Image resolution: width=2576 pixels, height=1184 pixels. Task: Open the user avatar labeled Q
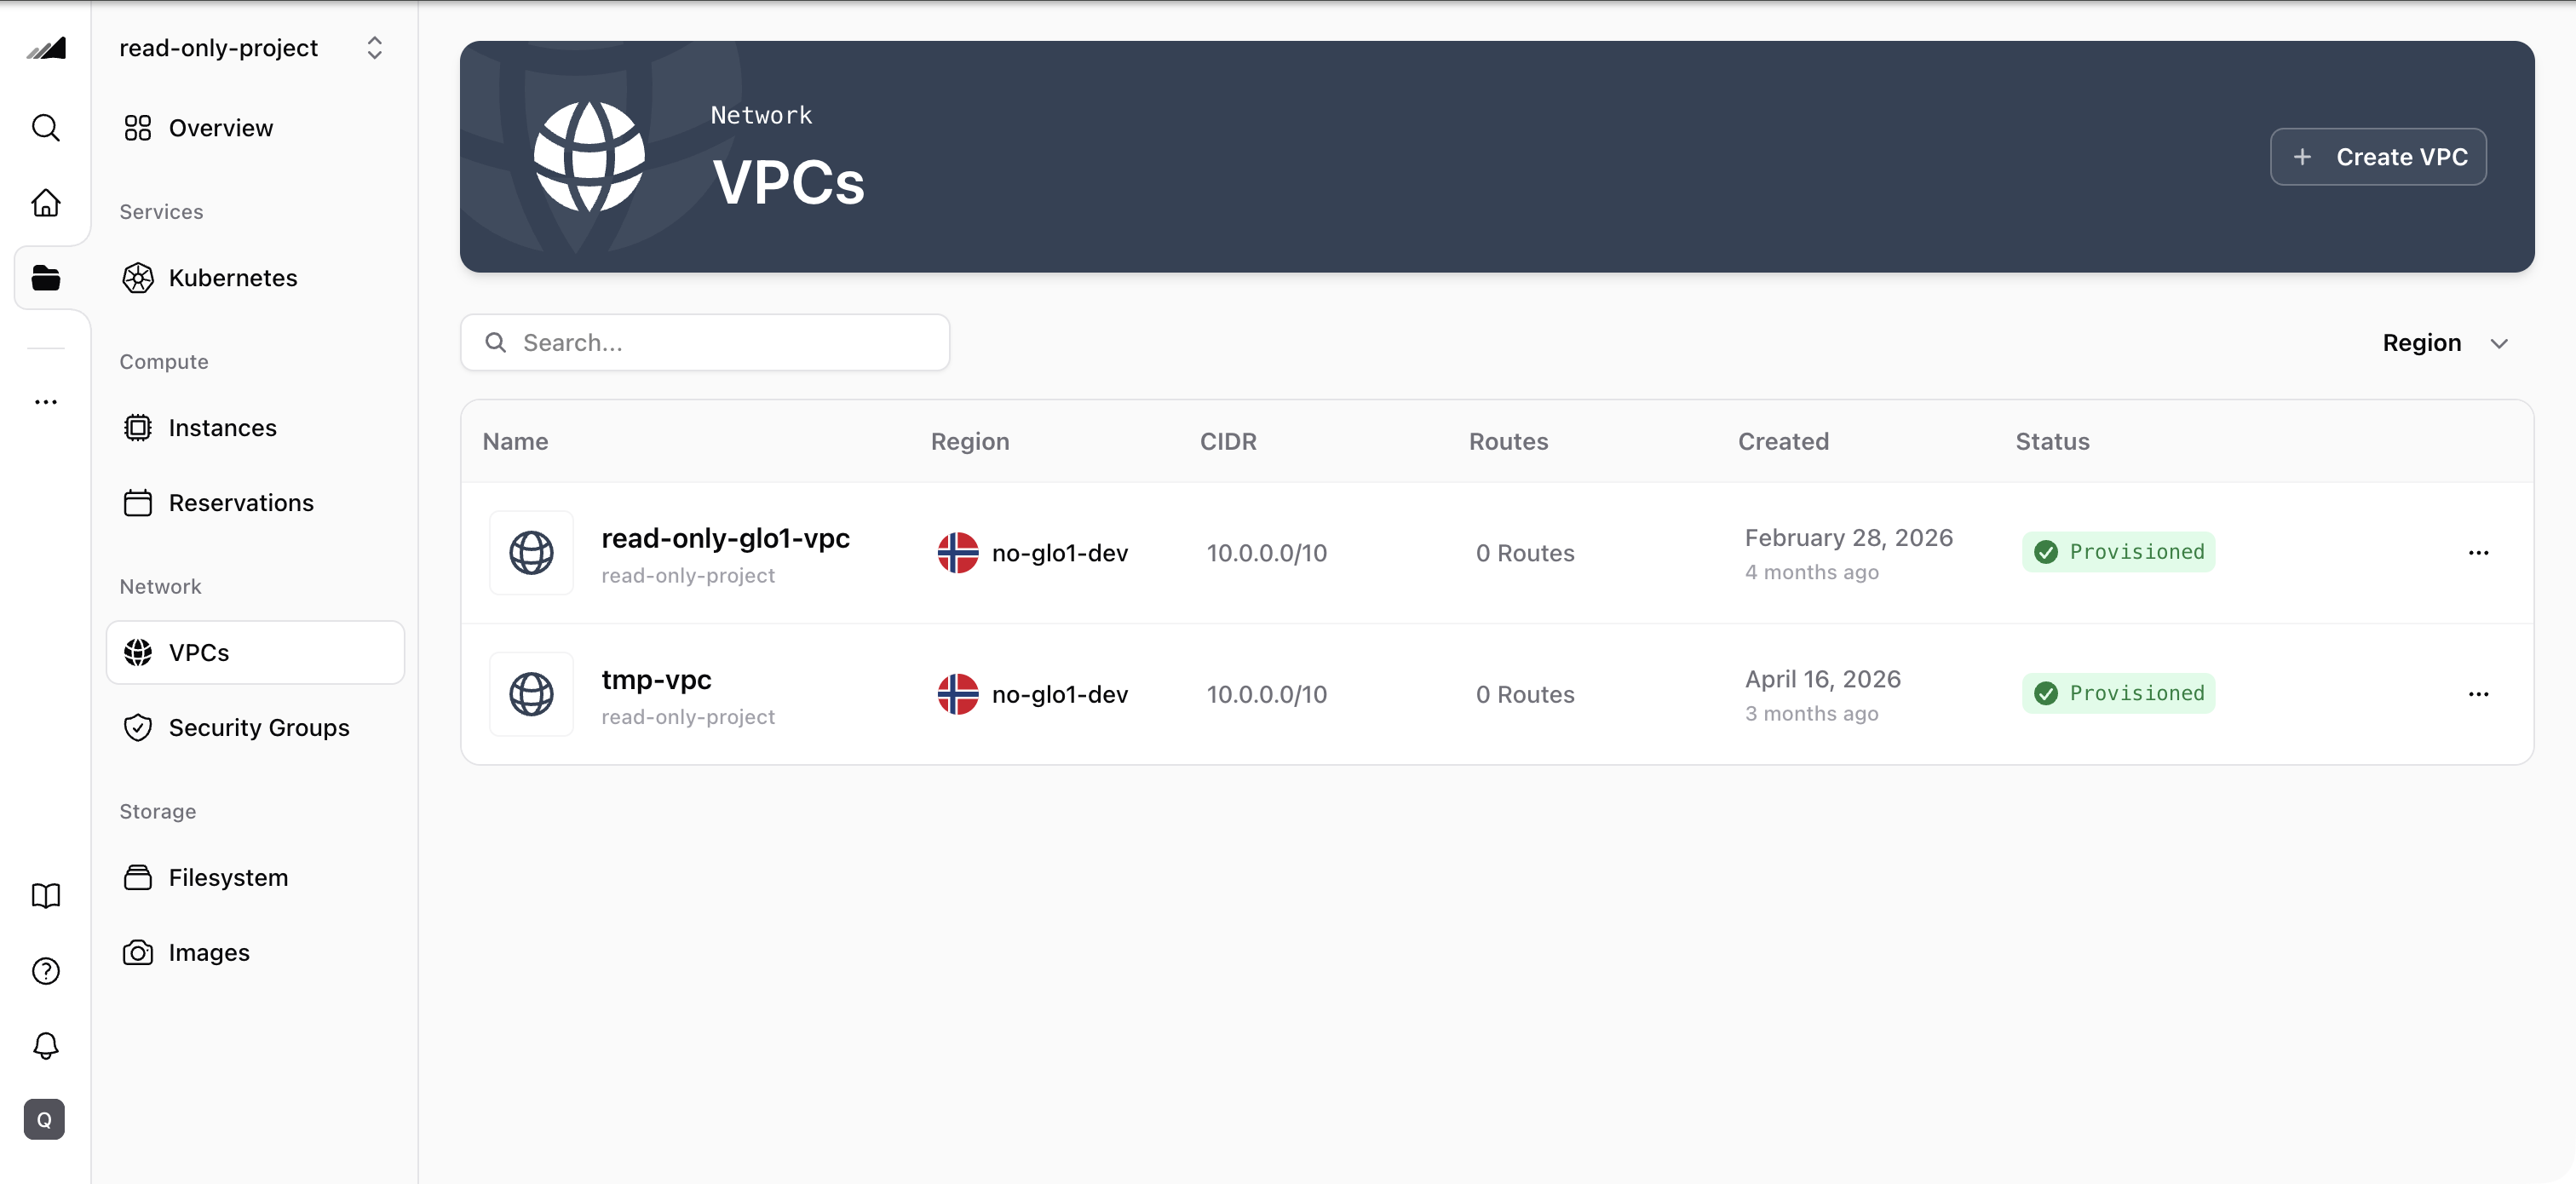click(45, 1119)
